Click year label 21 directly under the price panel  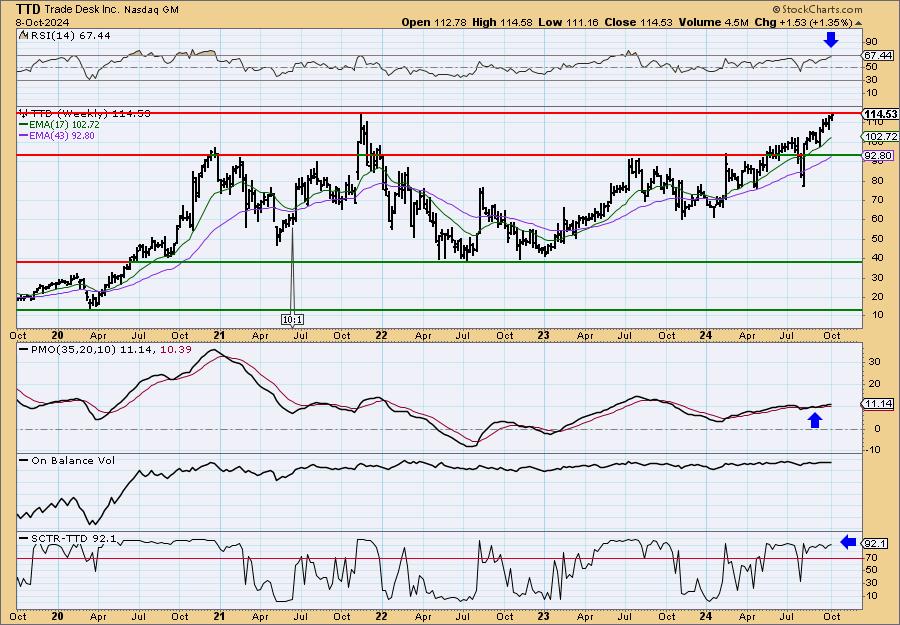(219, 335)
